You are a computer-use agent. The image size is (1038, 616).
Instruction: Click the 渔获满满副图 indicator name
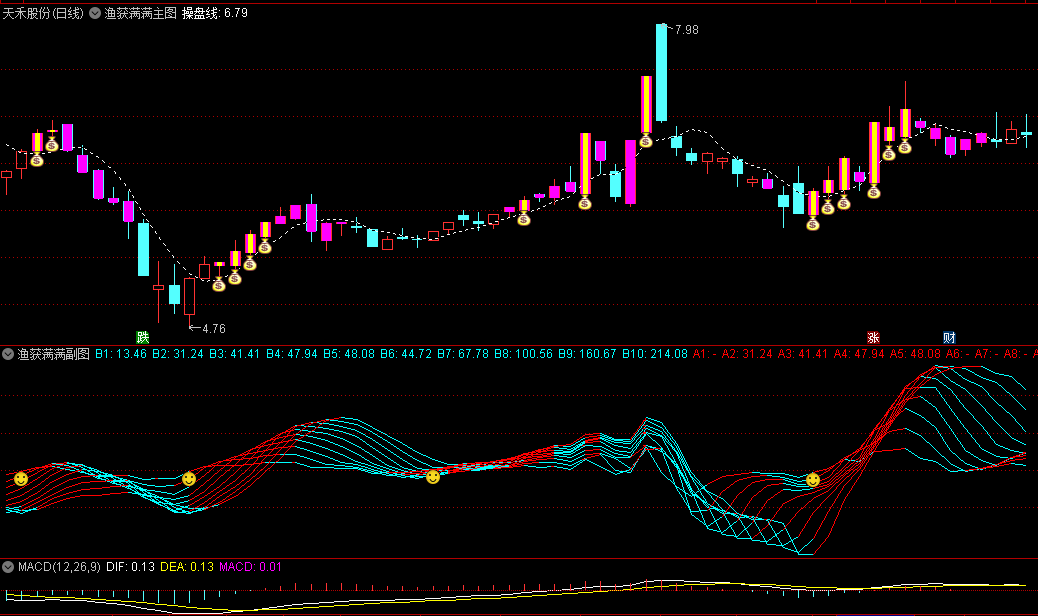[54, 354]
